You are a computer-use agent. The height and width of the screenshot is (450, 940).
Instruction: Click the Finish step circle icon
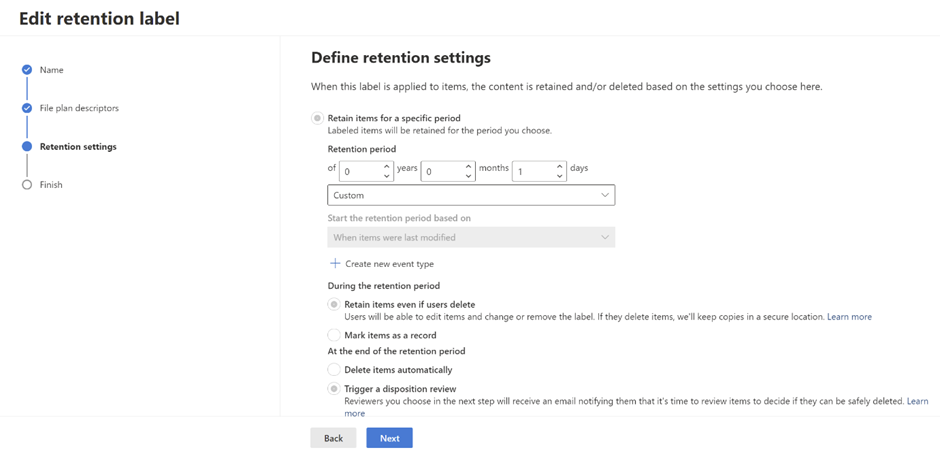(x=27, y=185)
